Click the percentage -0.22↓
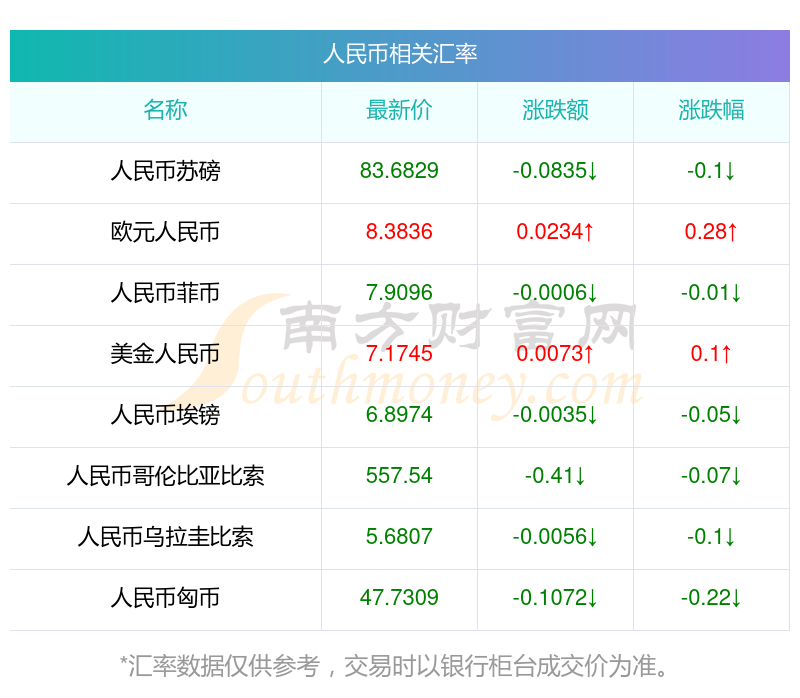800x698 pixels. [711, 598]
